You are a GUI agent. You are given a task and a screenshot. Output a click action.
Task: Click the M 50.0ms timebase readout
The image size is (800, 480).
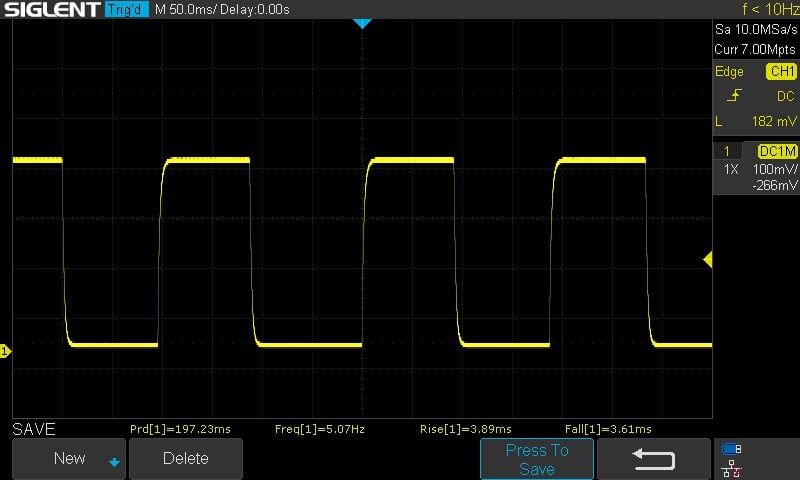[185, 9]
